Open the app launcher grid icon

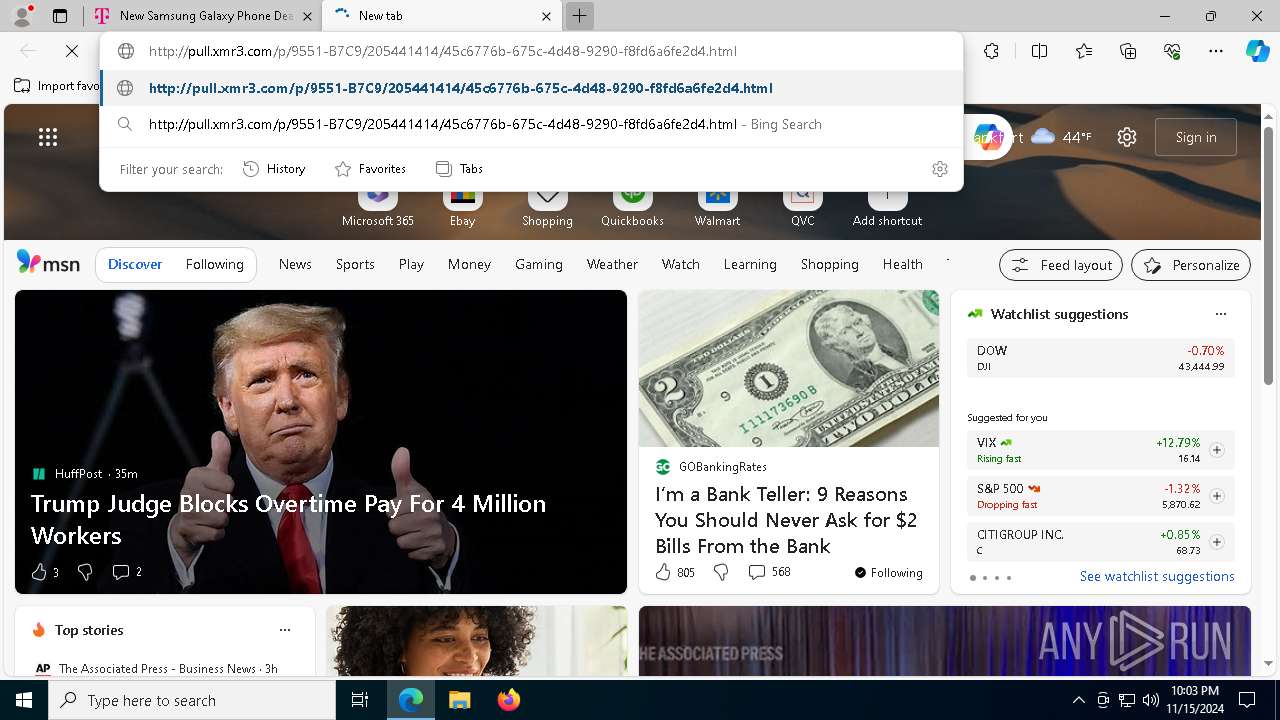48,137
